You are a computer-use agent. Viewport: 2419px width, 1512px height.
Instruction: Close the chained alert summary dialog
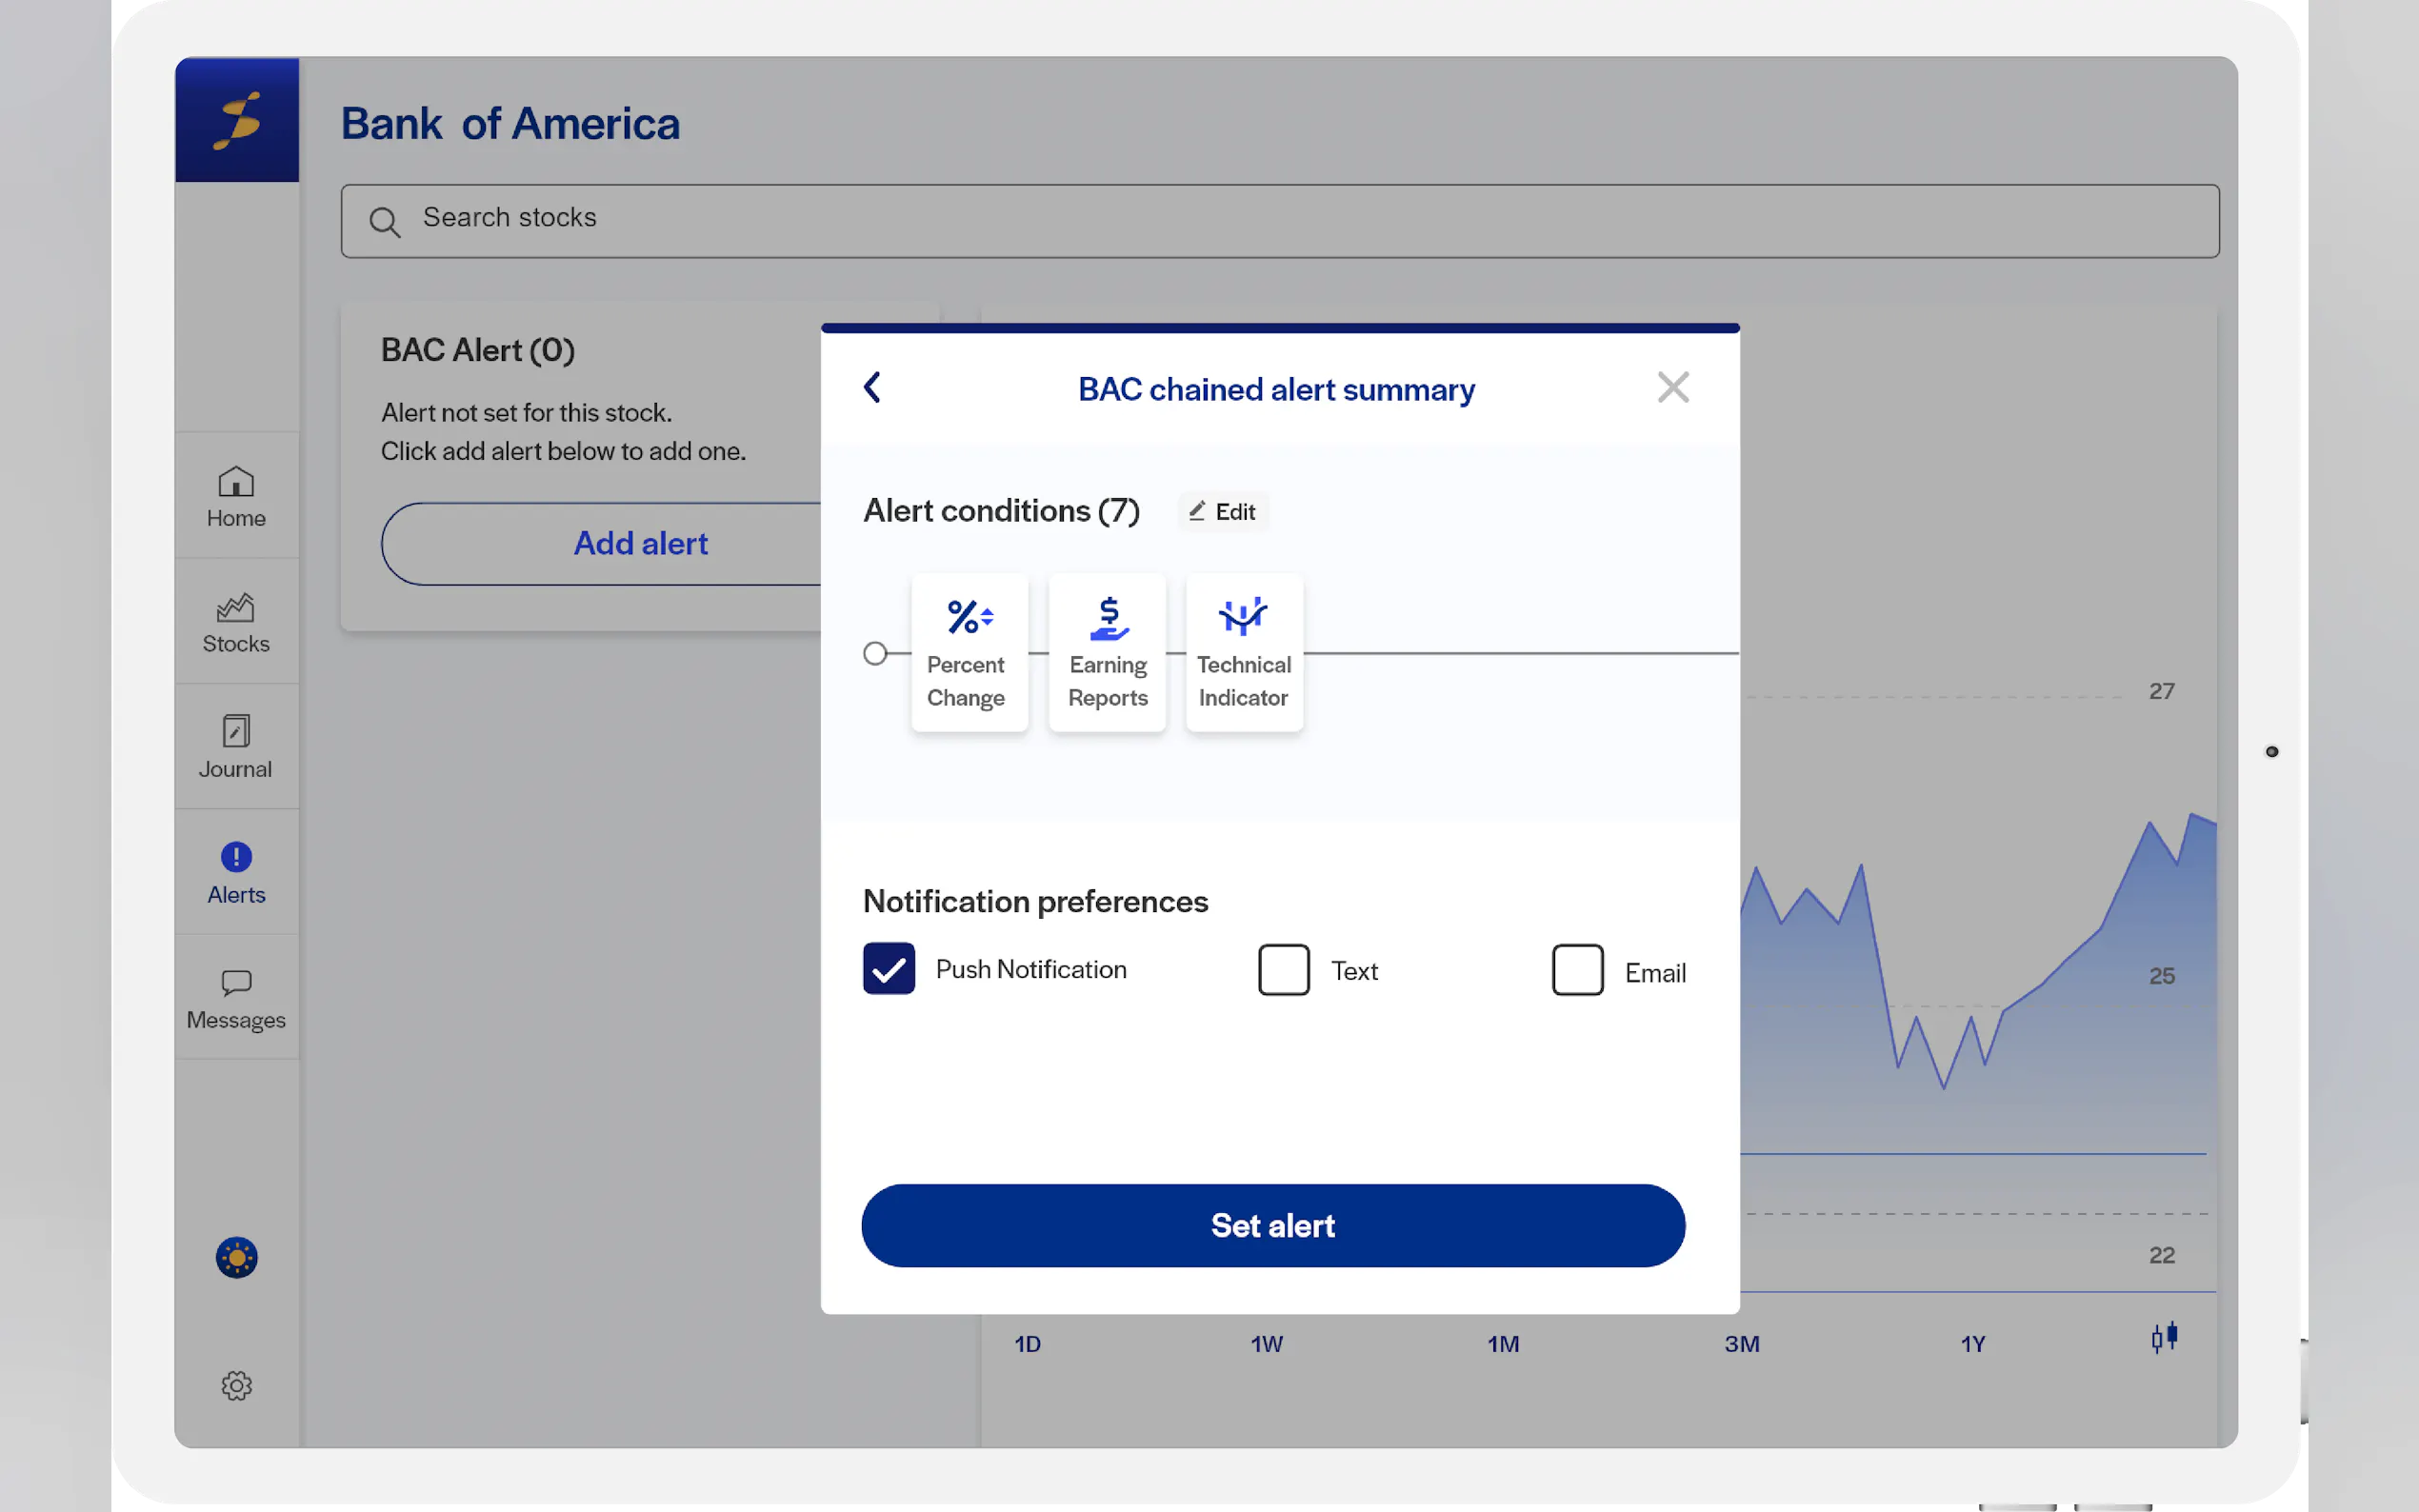point(1672,388)
